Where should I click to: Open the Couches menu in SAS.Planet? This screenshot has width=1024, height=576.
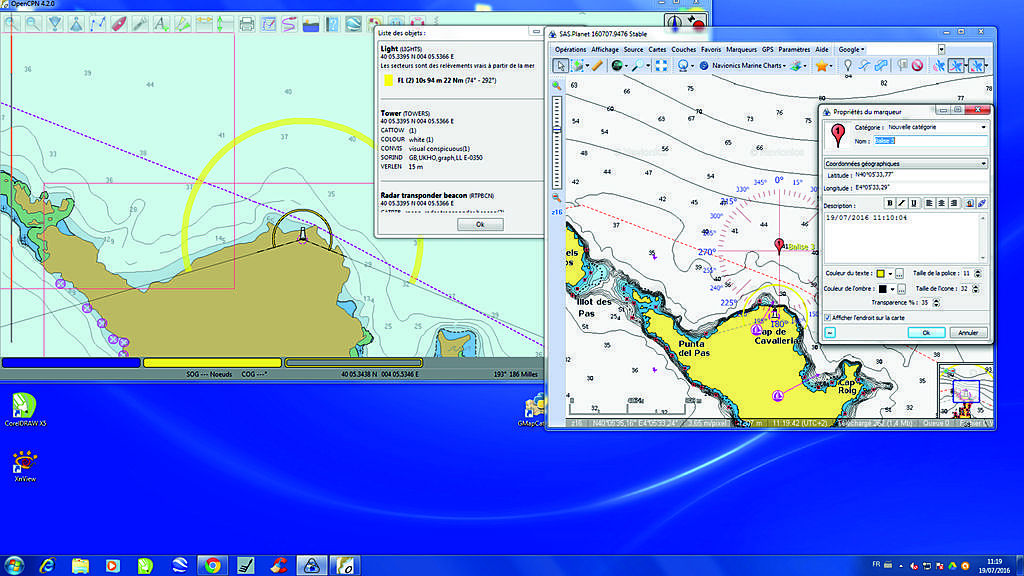[x=684, y=50]
